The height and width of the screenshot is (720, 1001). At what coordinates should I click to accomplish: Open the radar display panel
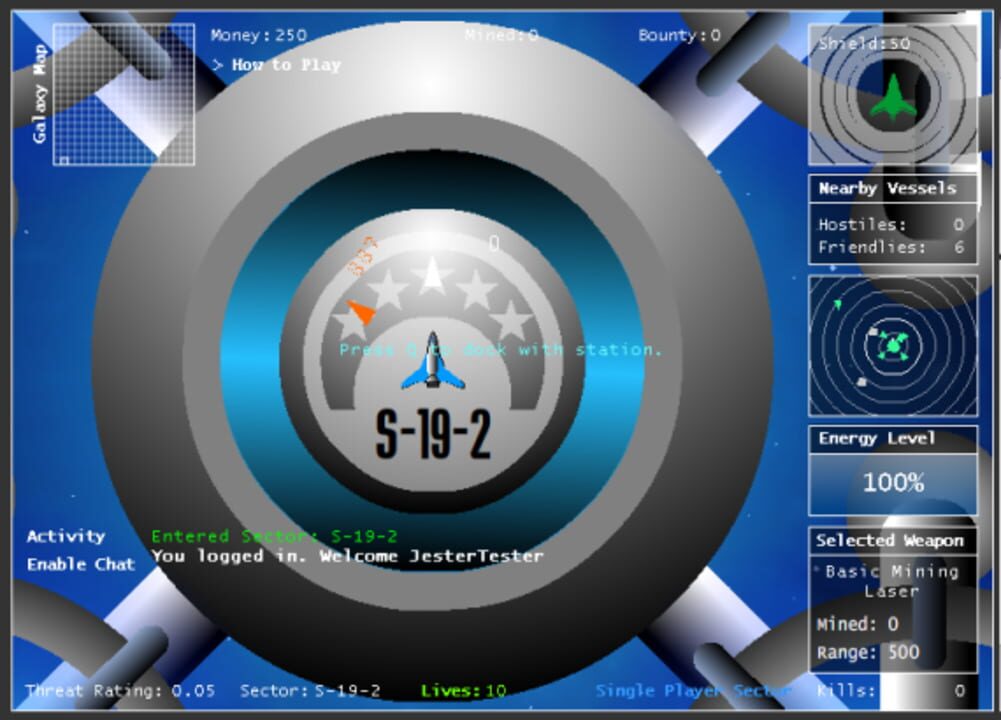[x=891, y=345]
